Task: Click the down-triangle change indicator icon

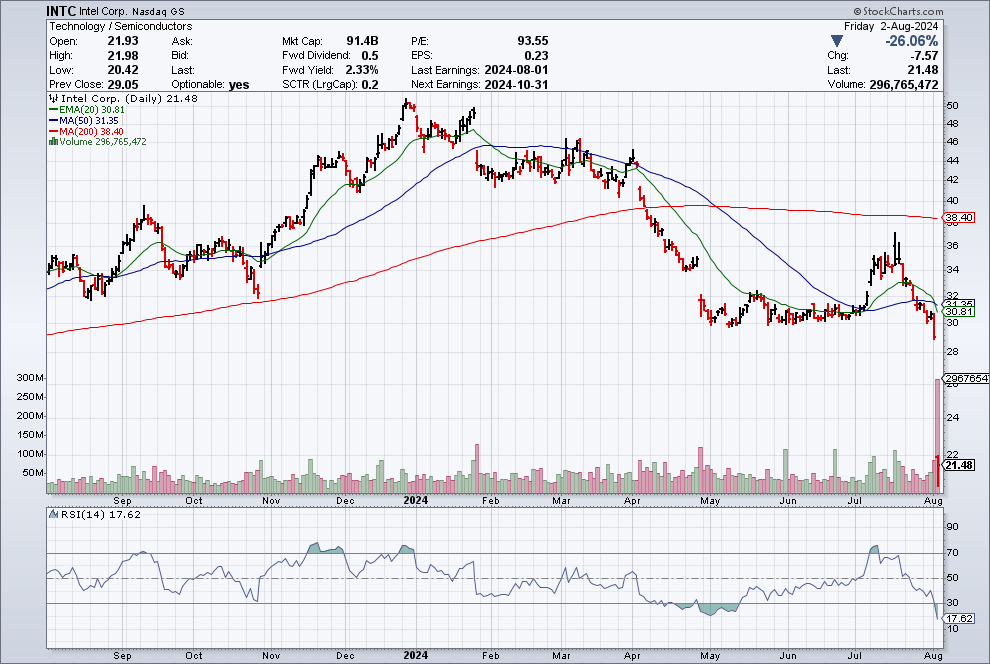Action: 837,41
